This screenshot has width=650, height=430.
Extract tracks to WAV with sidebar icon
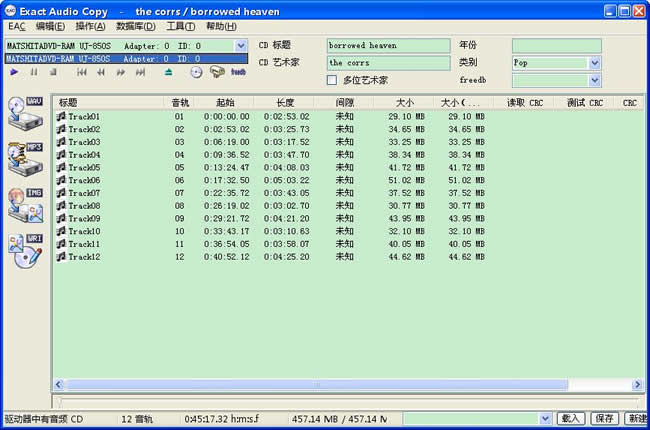pos(26,114)
